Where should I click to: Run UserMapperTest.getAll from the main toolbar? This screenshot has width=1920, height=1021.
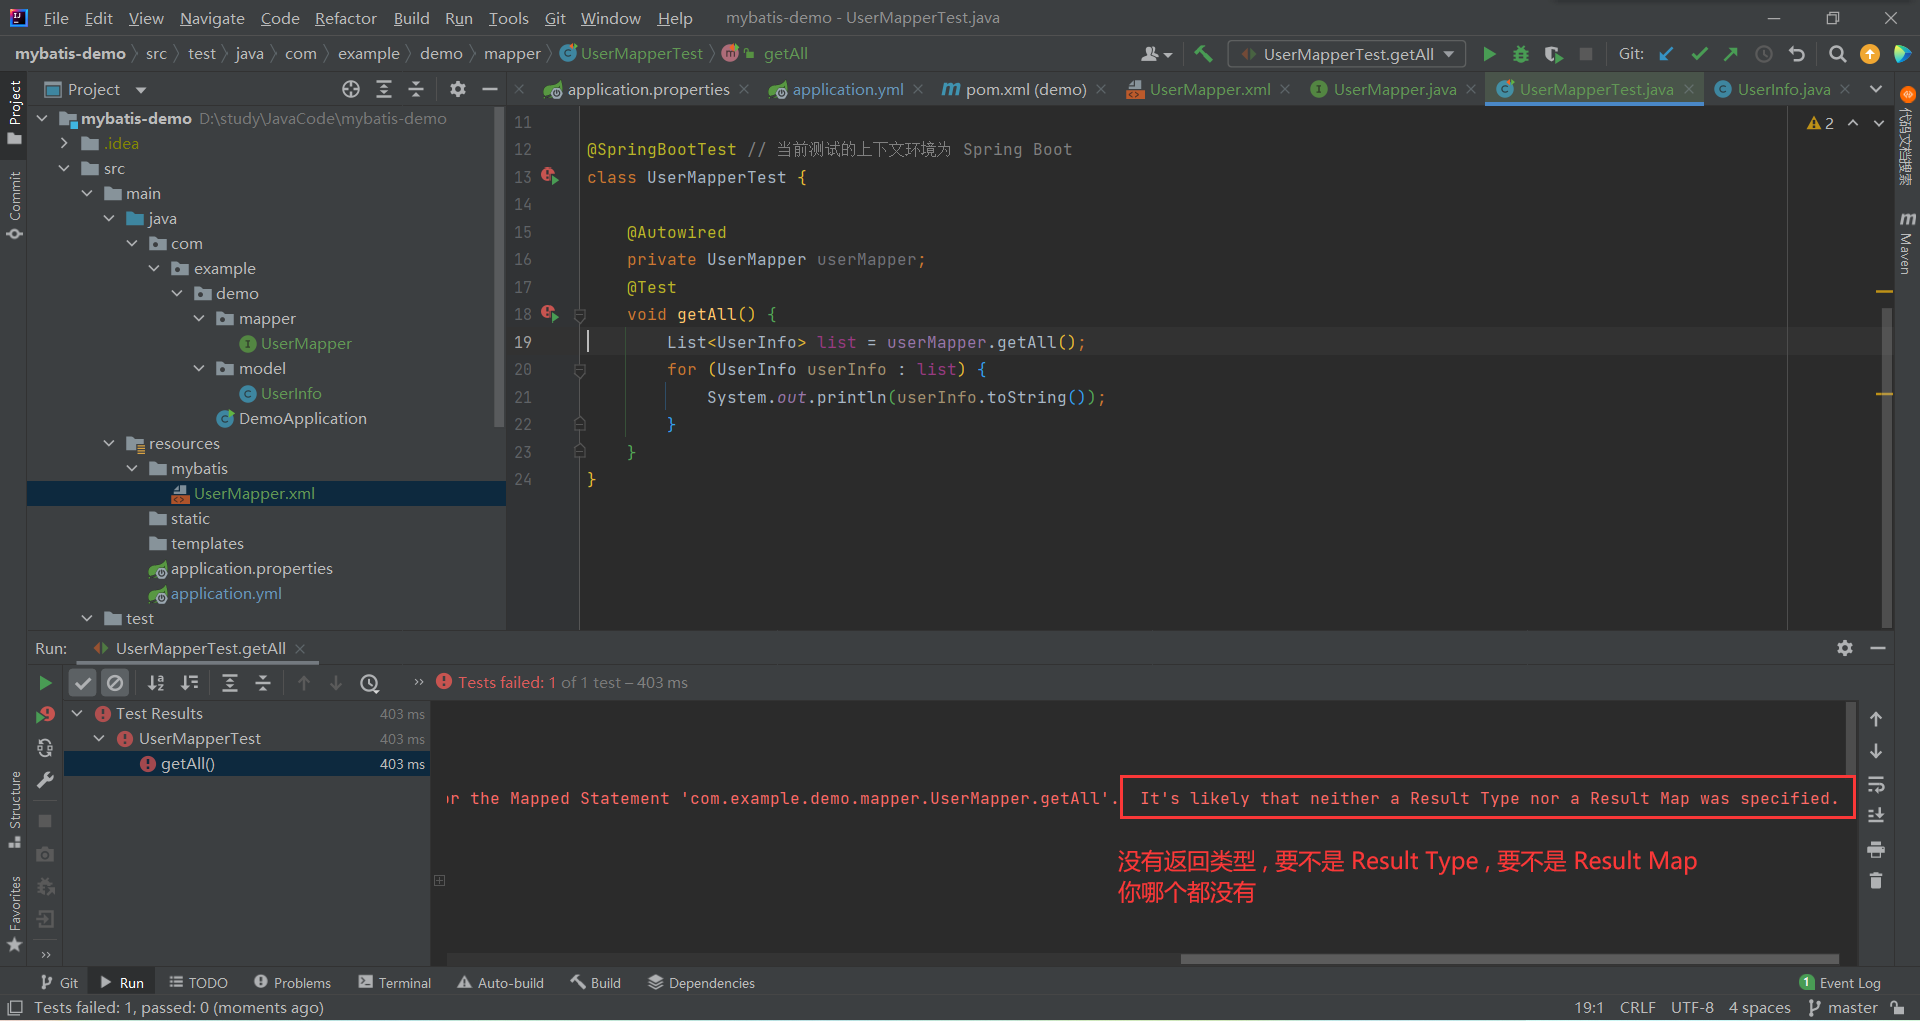[x=1489, y=54]
